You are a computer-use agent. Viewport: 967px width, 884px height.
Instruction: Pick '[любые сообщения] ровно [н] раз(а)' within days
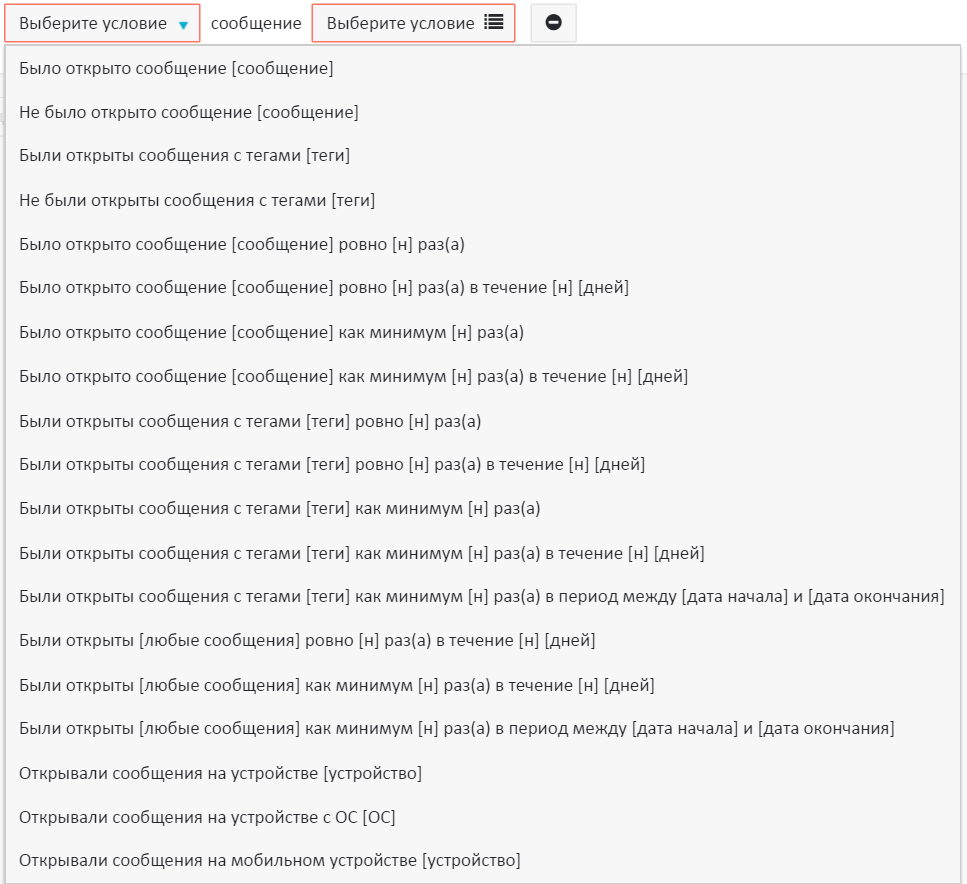click(307, 641)
